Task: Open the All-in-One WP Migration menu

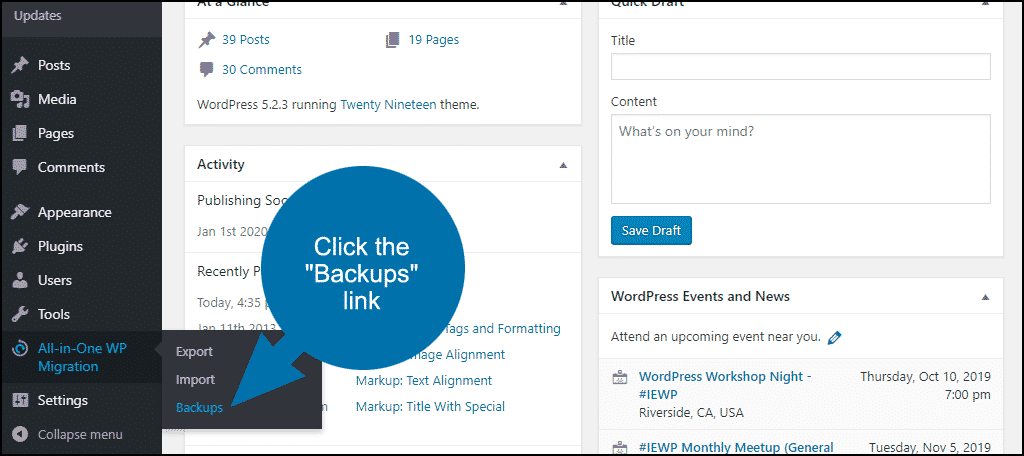Action: pyautogui.click(x=81, y=357)
